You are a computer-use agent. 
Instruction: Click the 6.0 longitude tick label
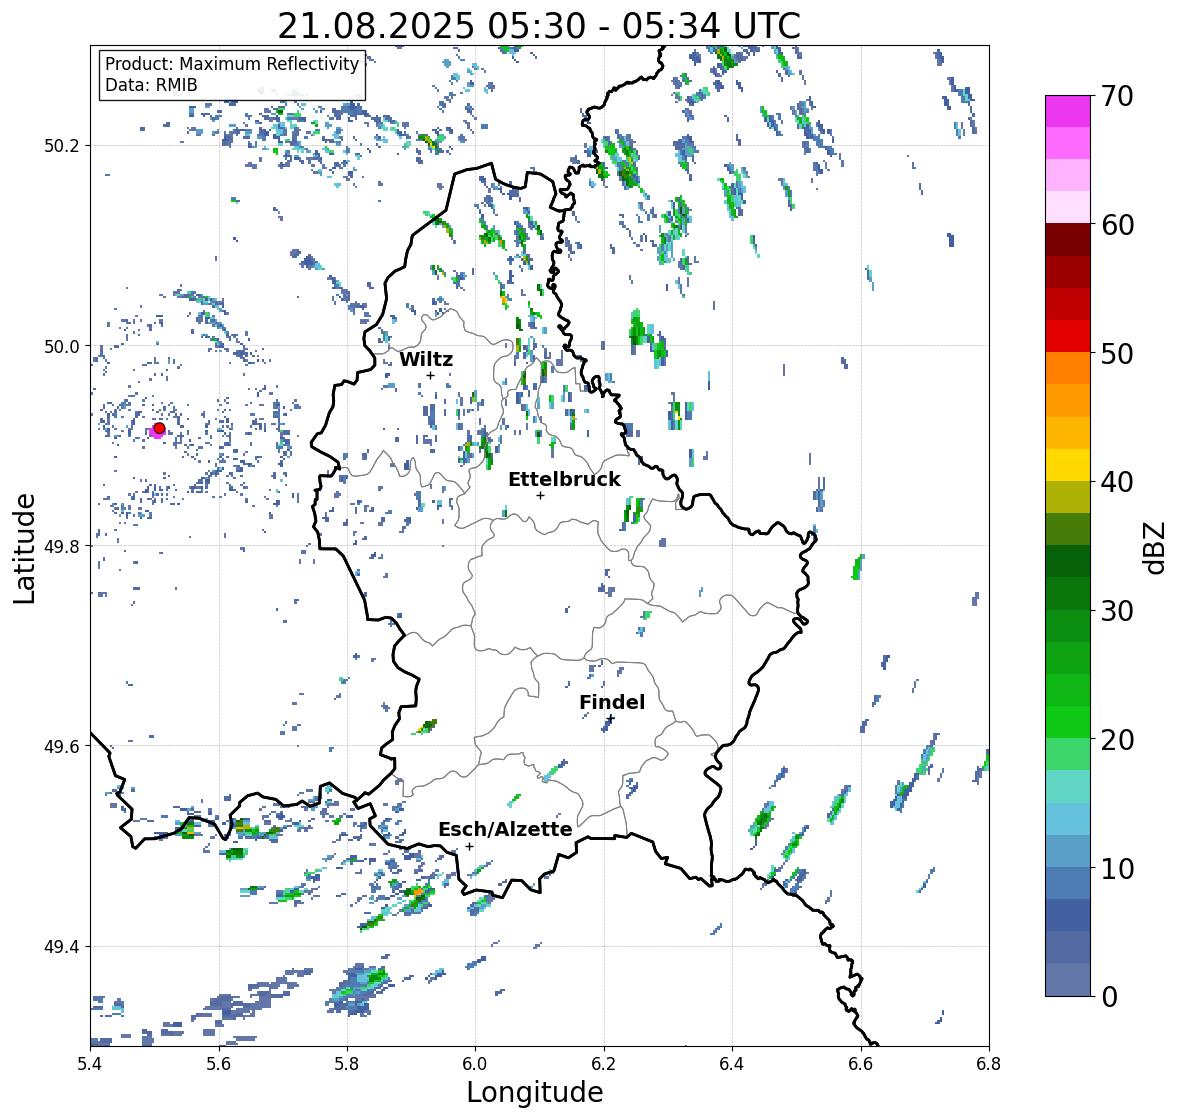pyautogui.click(x=475, y=1064)
